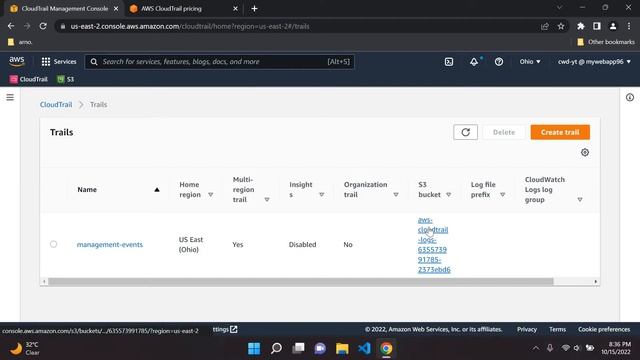This screenshot has height=360, width=640.
Task: Open Task View on the taskbar
Action: [x=298, y=348]
